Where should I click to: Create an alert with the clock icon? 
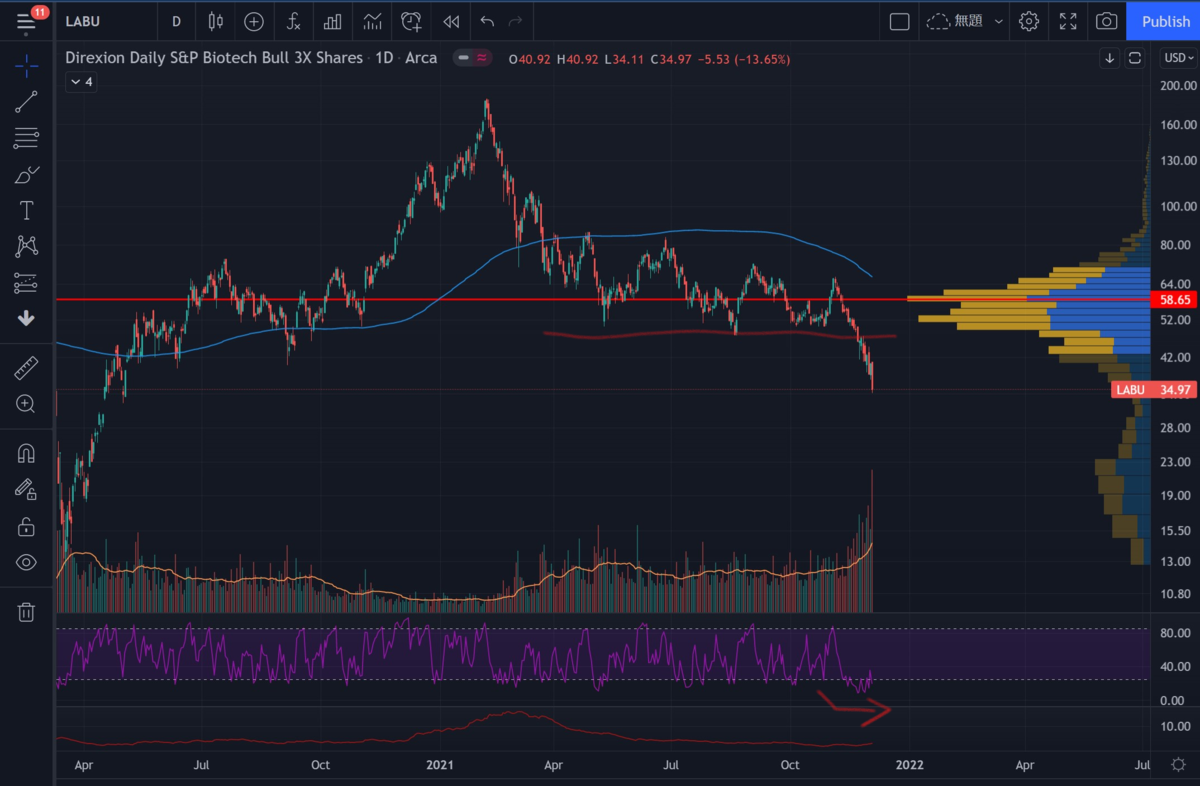[x=411, y=21]
